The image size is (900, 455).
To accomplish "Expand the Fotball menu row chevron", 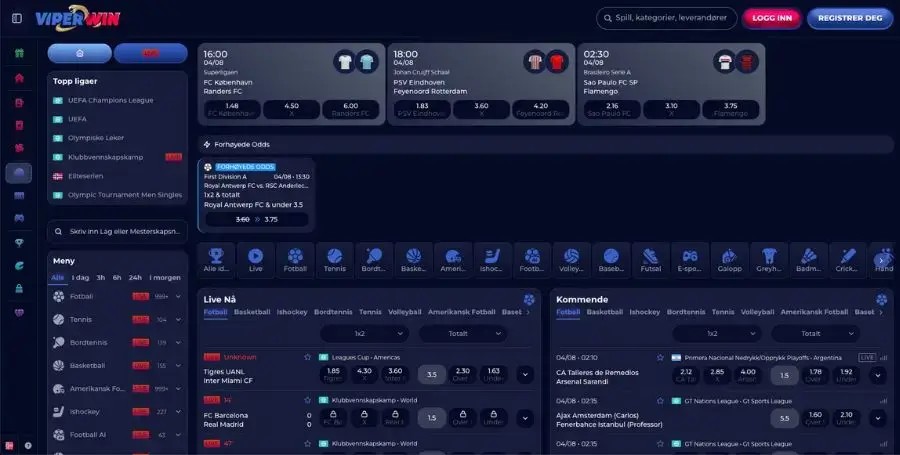I will pos(179,297).
